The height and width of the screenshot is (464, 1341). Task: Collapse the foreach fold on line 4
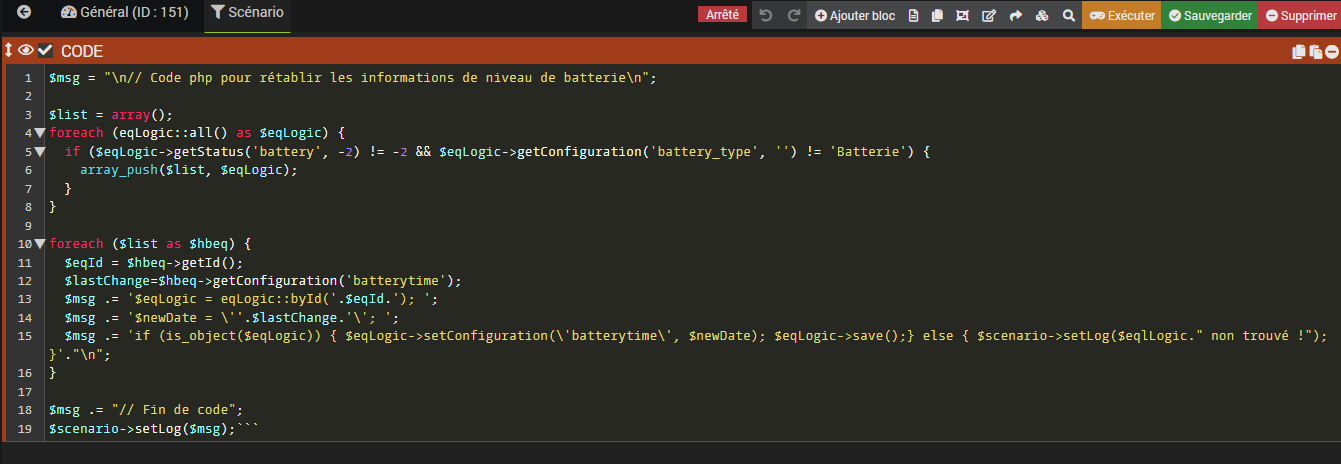point(40,133)
